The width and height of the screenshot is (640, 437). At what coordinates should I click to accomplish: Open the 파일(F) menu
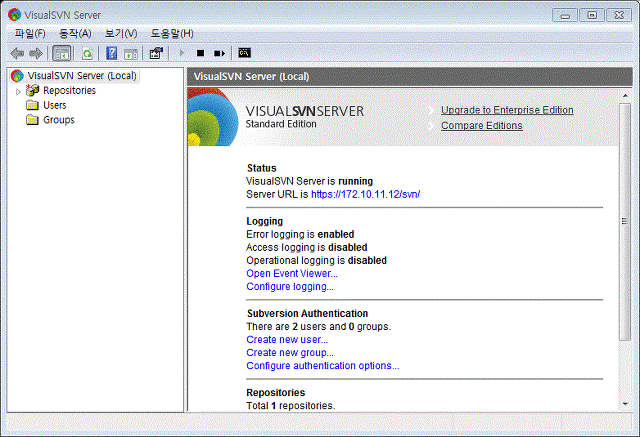[x=30, y=33]
